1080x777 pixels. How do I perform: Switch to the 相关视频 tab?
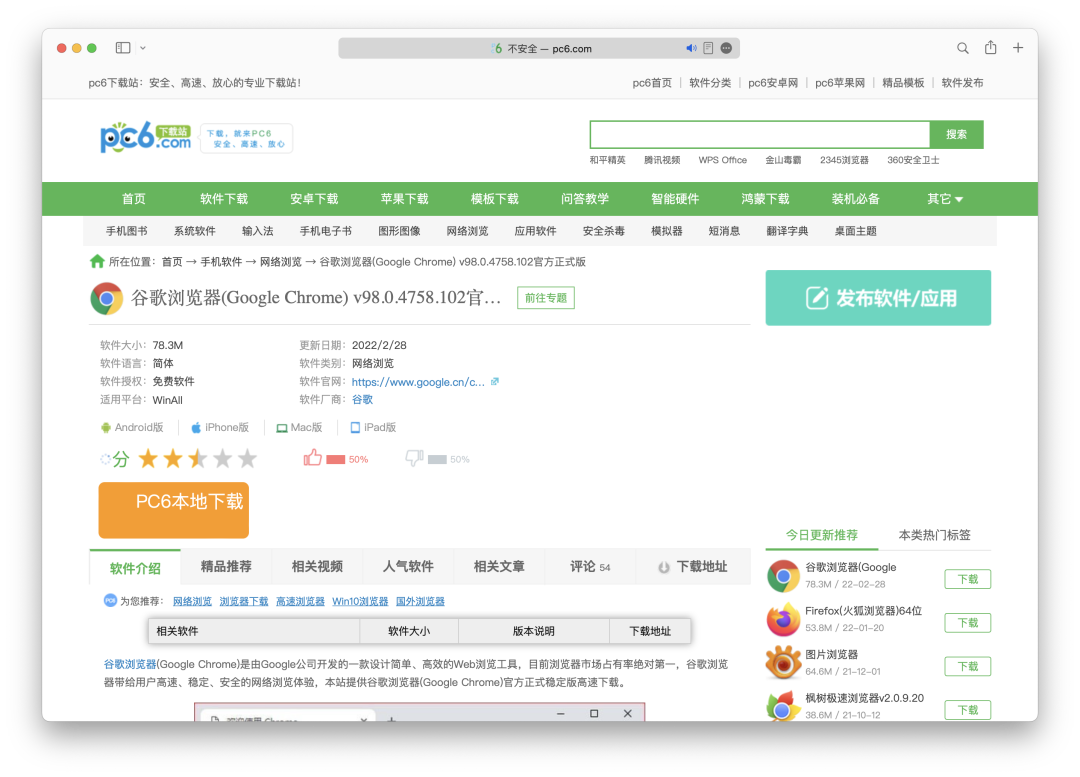[x=317, y=566]
